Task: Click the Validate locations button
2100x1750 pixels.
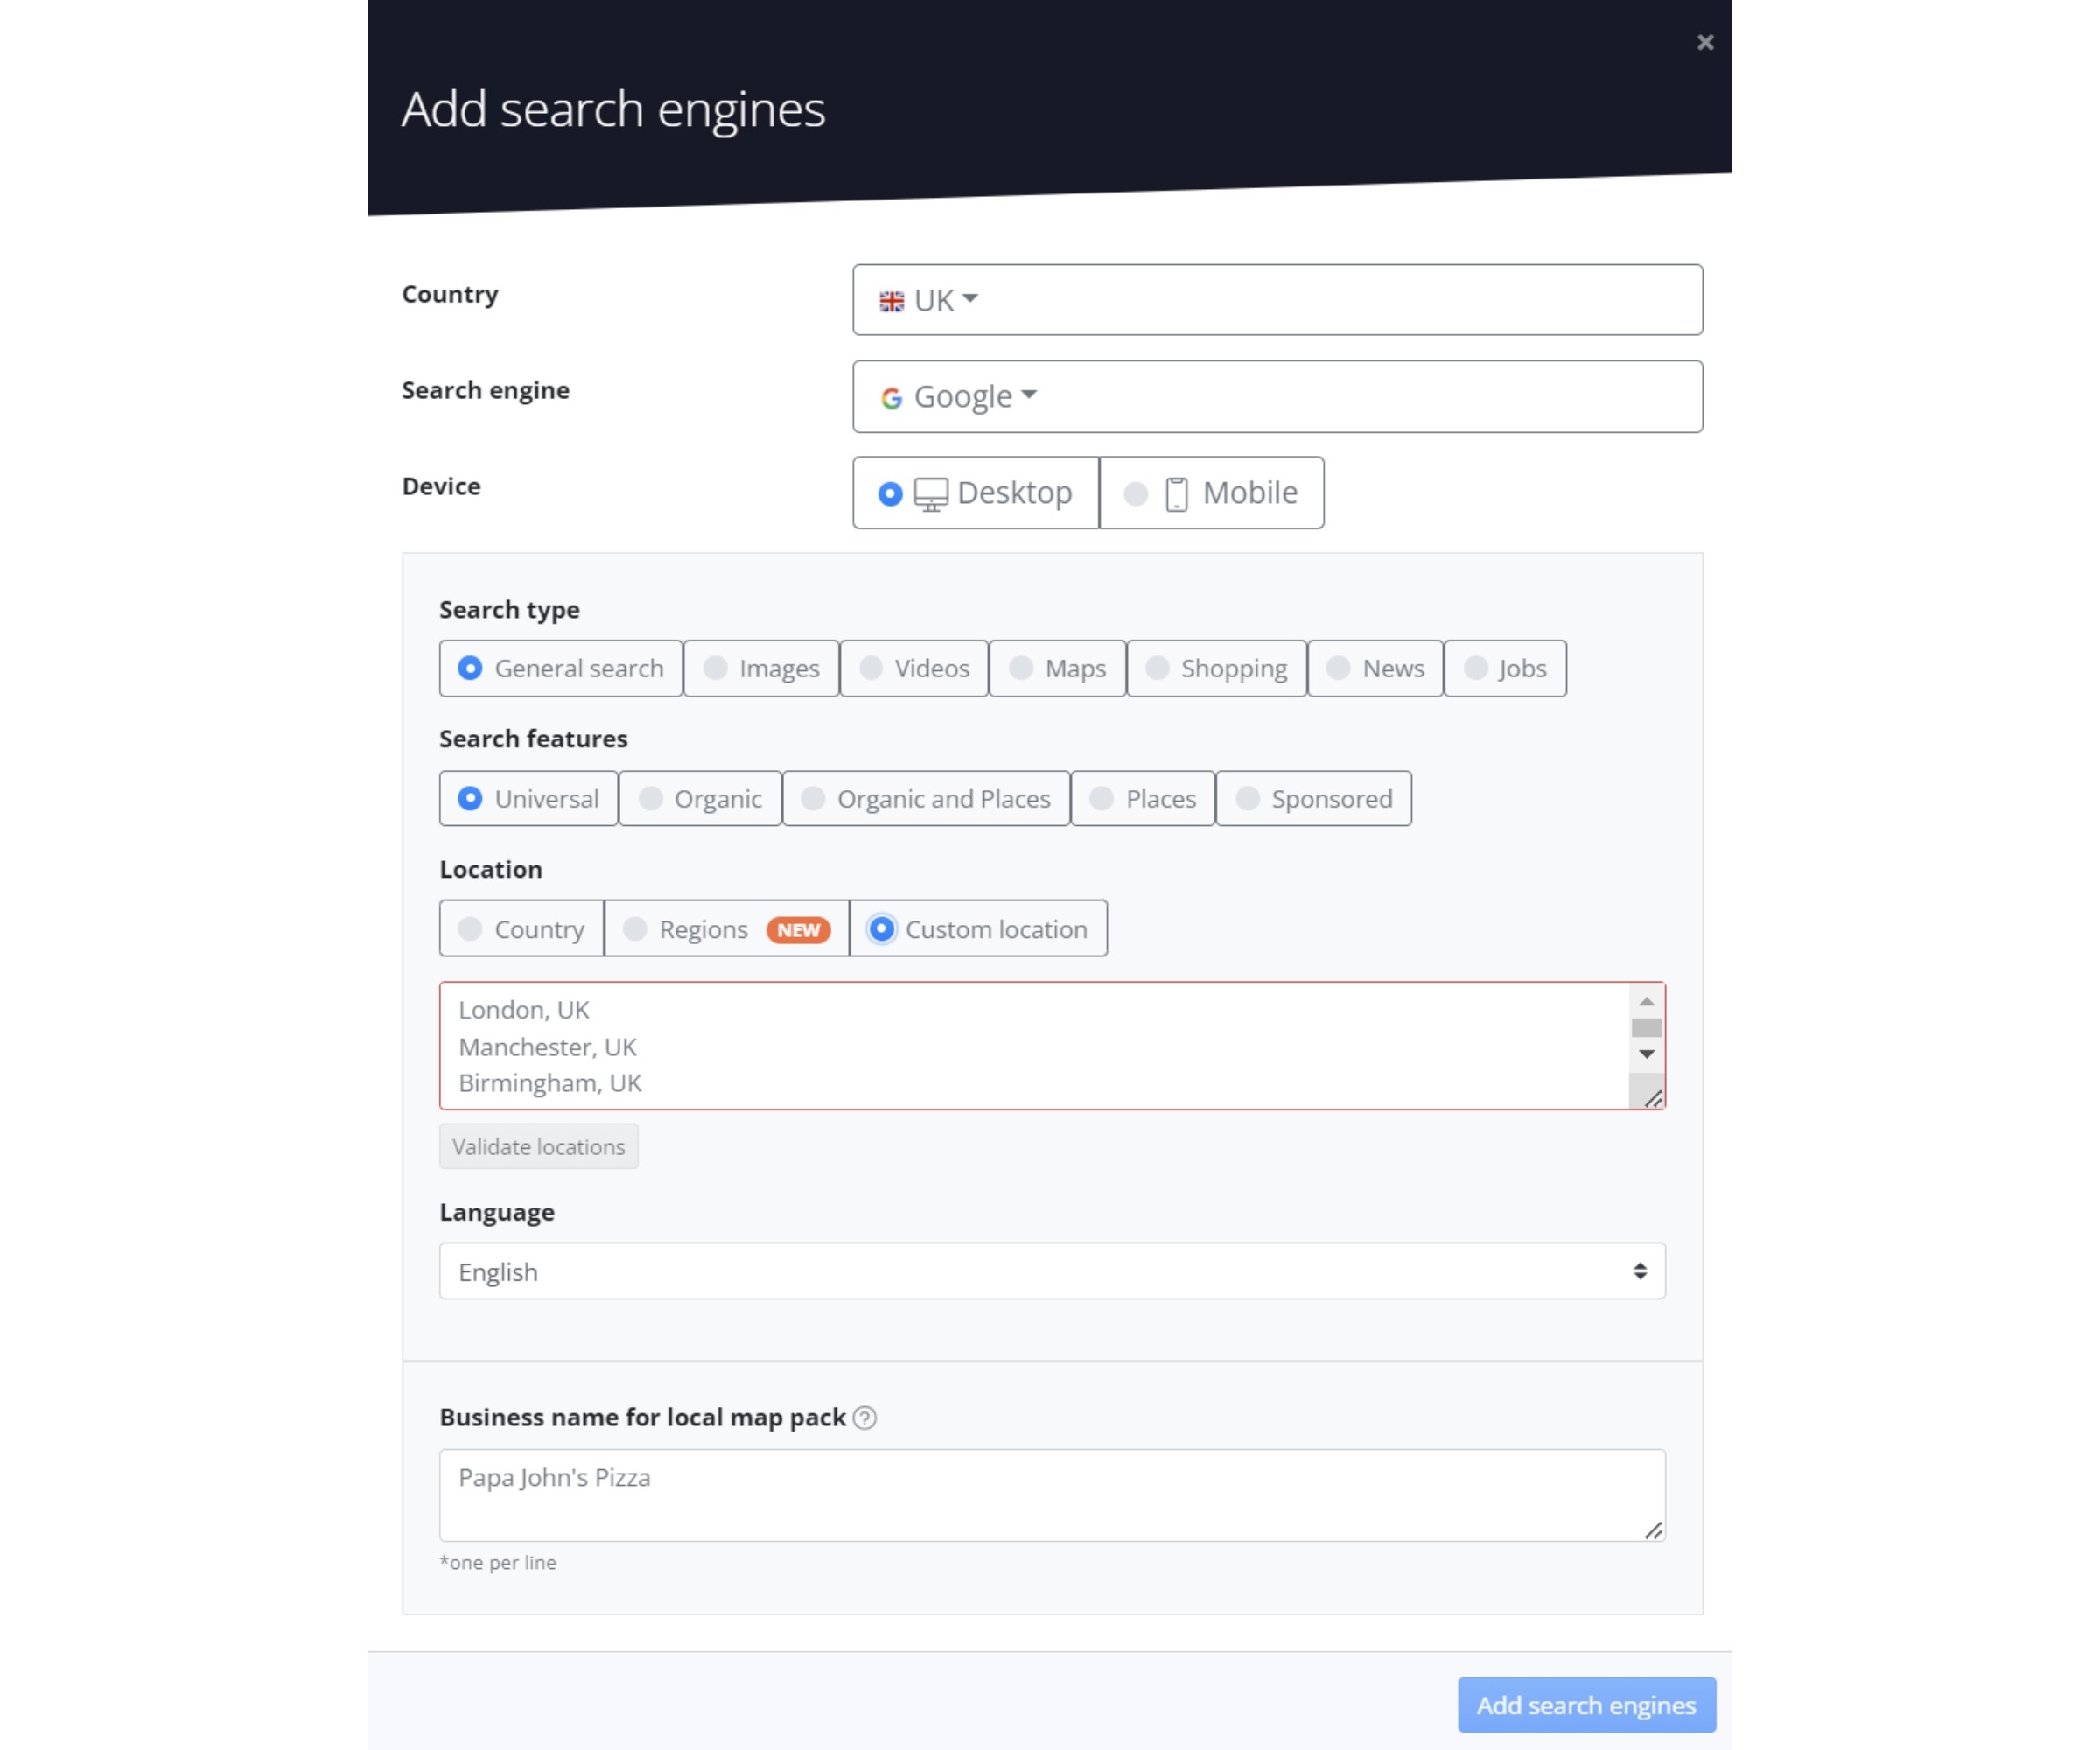Action: (538, 1146)
